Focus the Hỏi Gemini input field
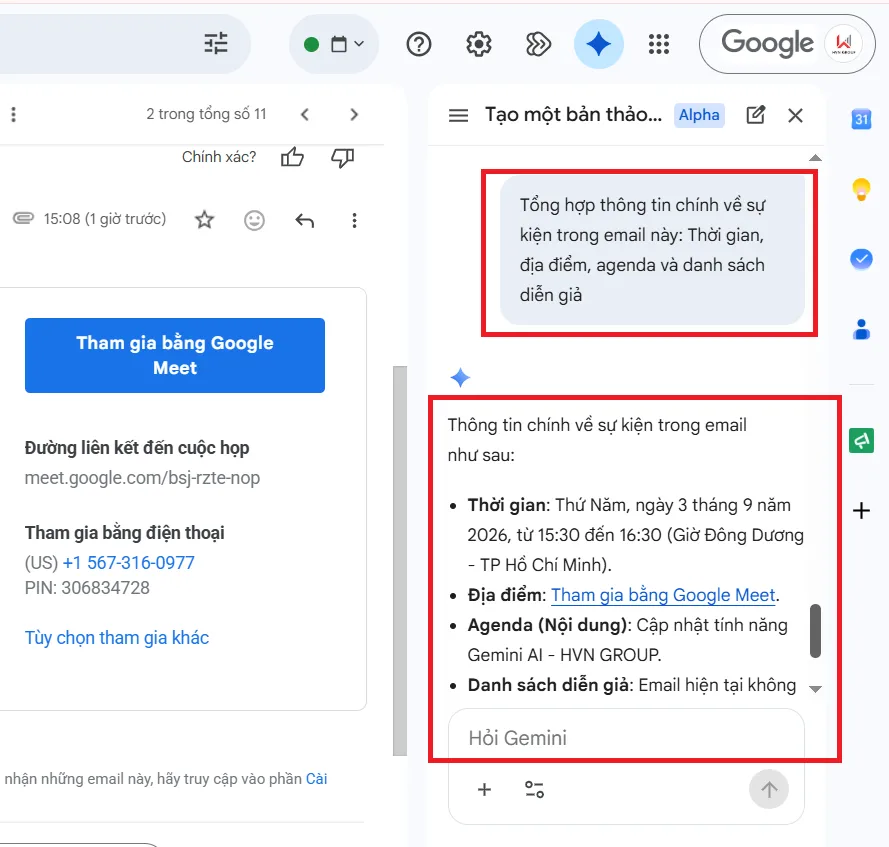The width and height of the screenshot is (889, 847). tap(626, 738)
